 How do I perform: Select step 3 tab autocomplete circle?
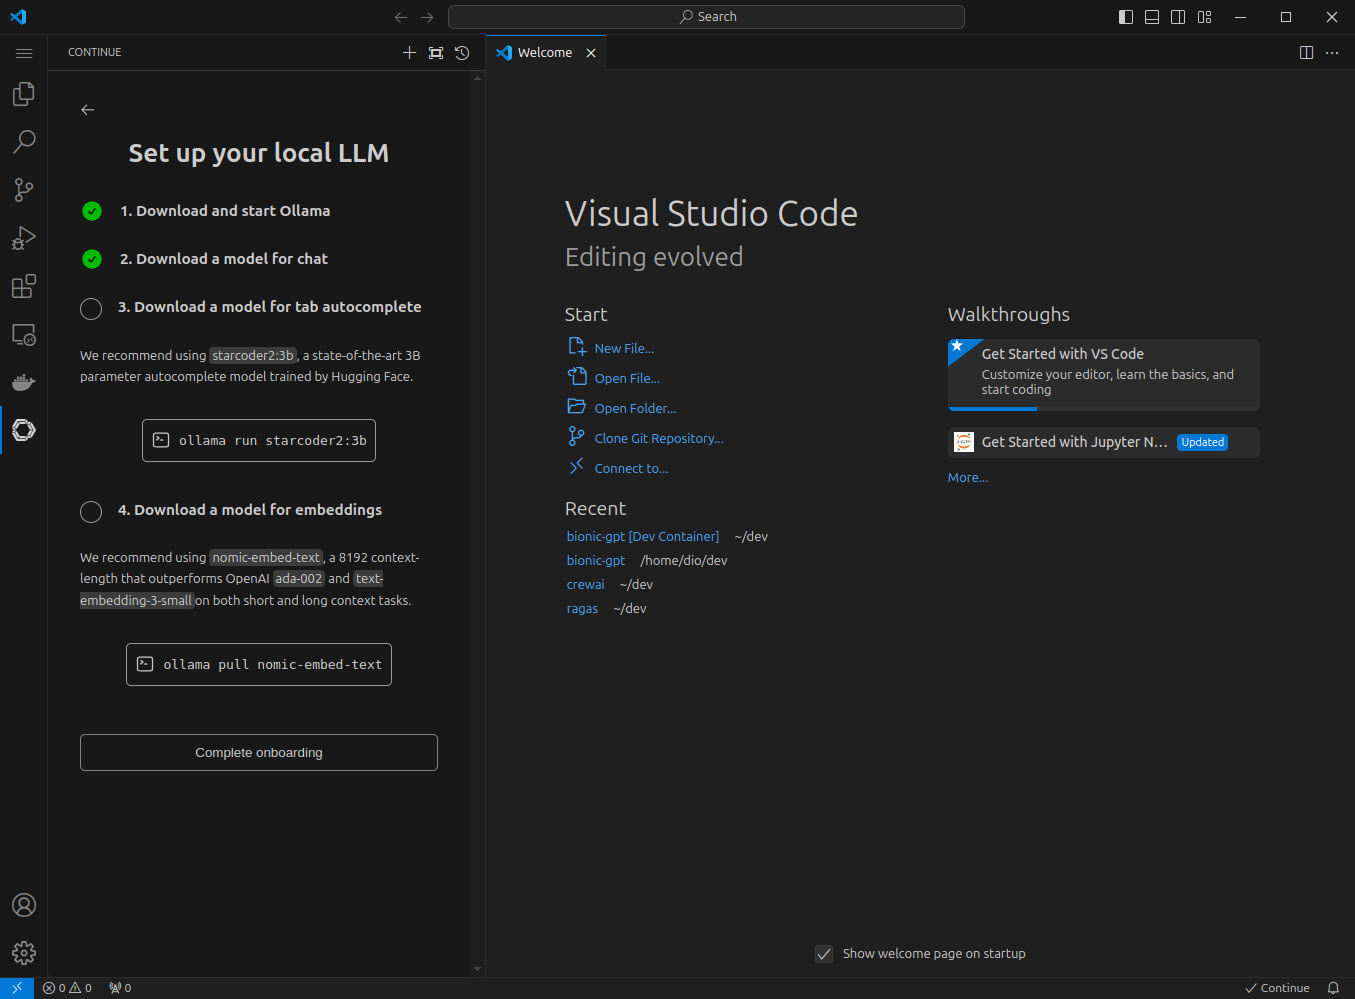point(91,308)
